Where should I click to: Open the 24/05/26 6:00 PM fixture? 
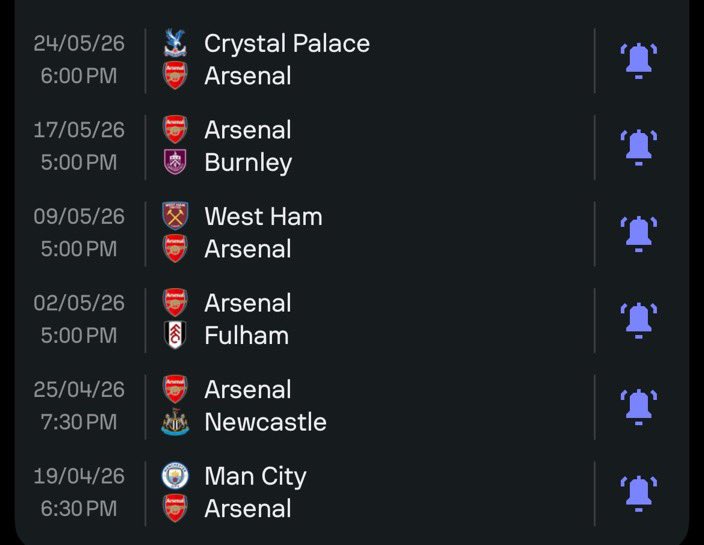click(78, 60)
